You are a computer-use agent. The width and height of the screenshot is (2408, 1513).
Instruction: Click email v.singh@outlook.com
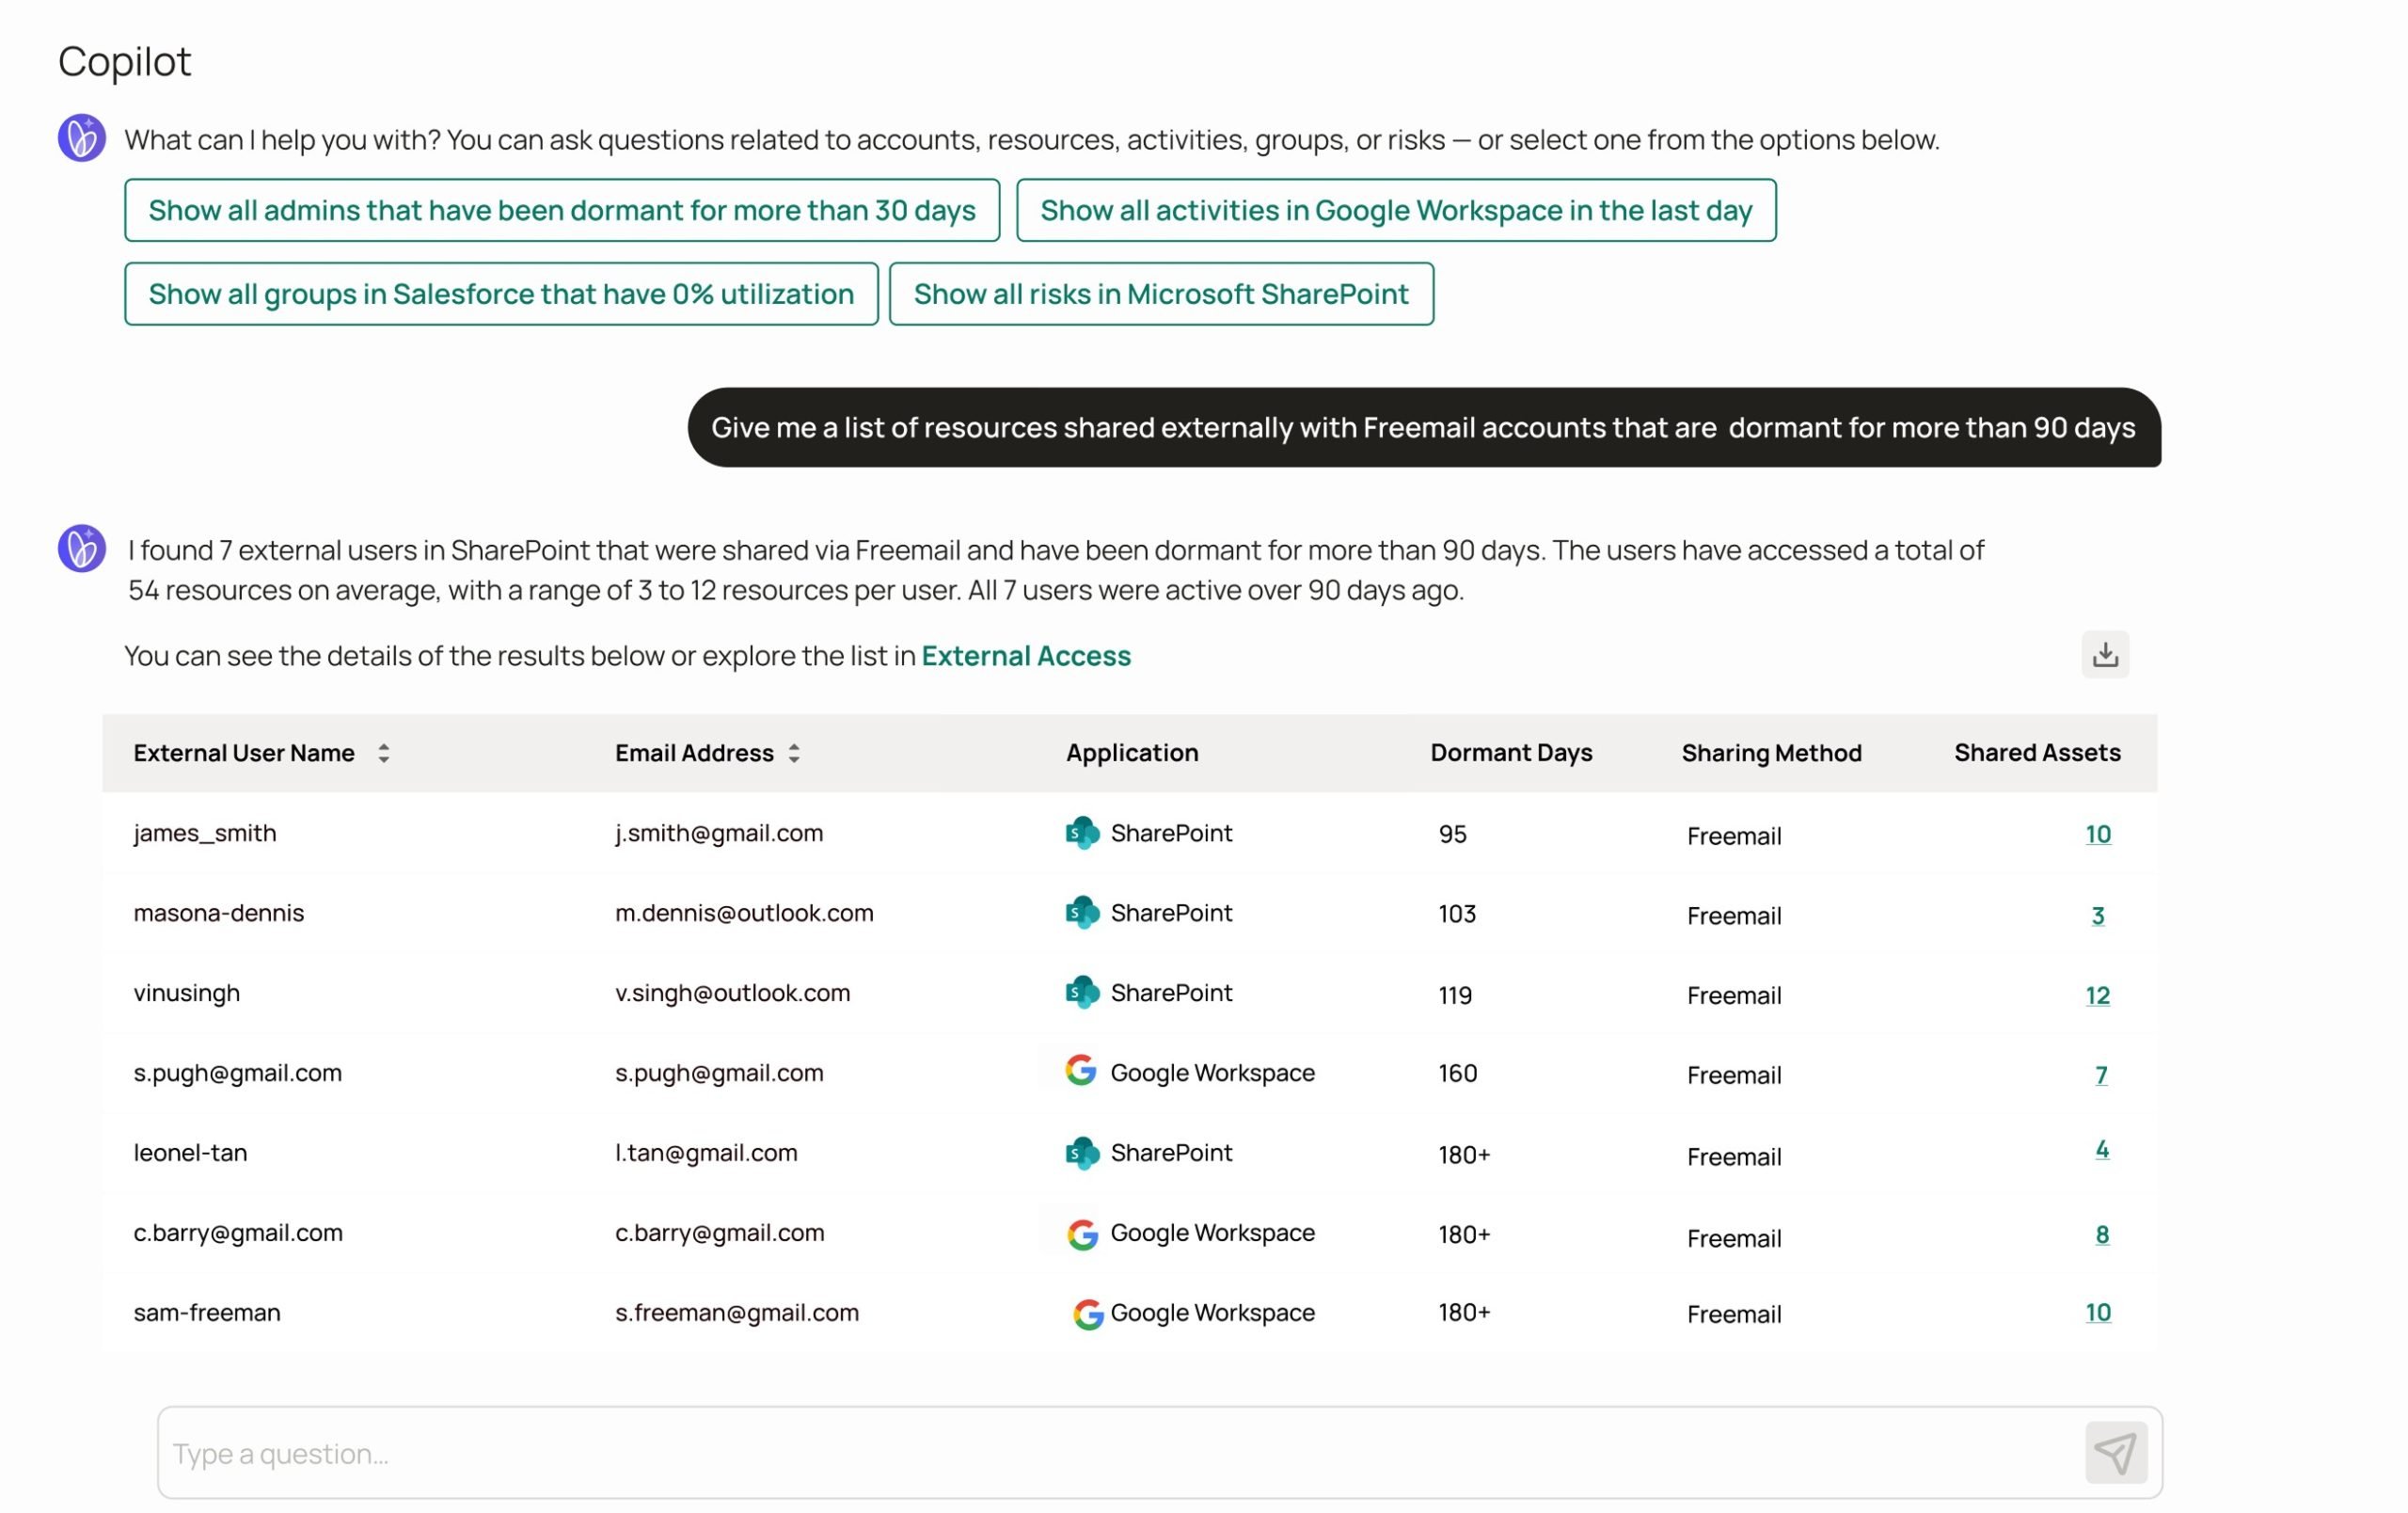click(732, 993)
